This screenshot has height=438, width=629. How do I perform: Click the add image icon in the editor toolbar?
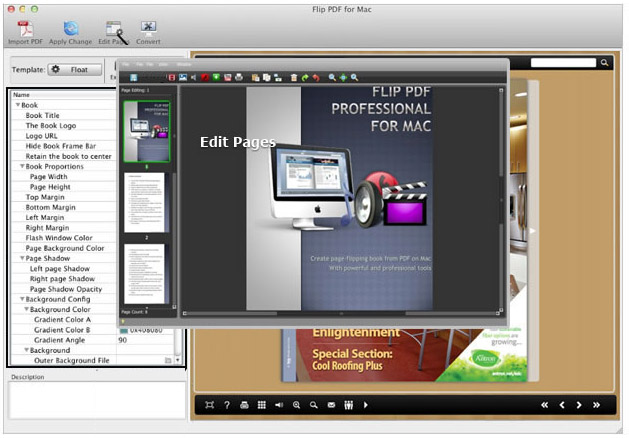point(183,77)
